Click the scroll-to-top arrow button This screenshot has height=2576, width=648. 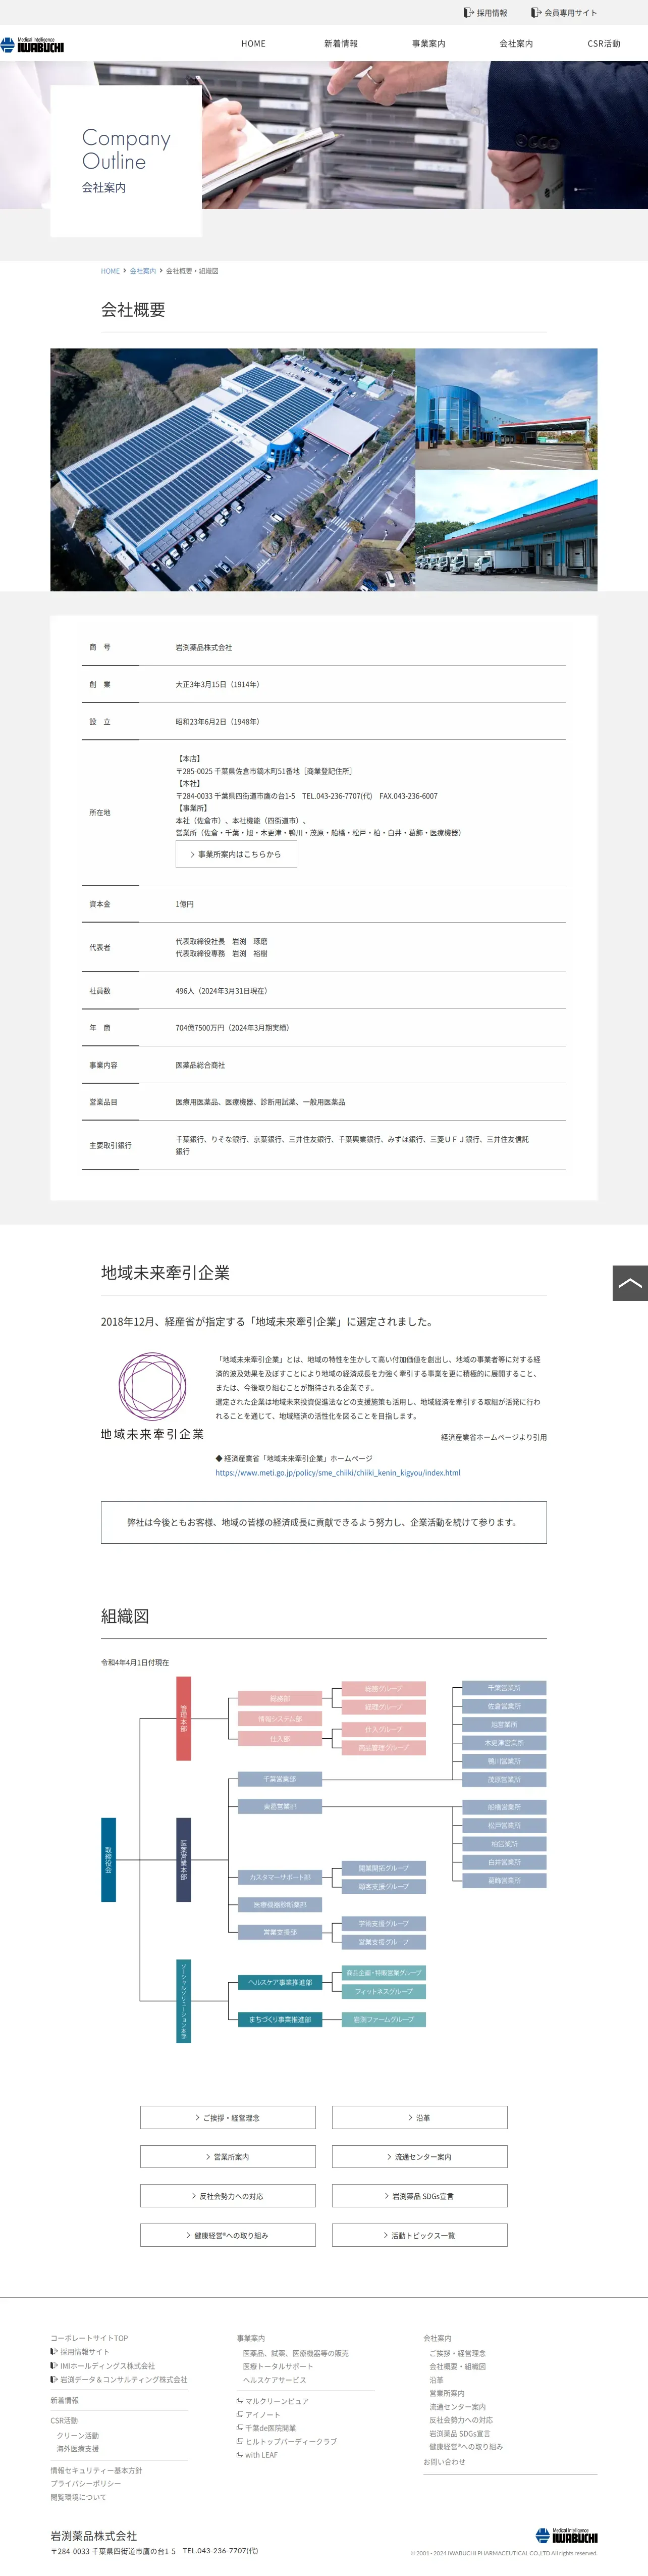630,1283
